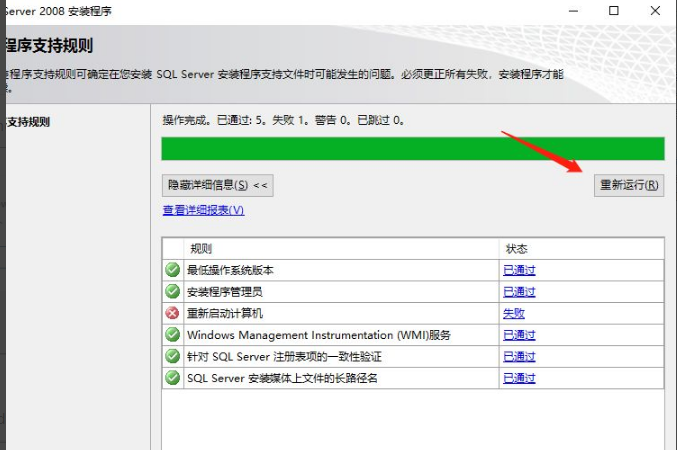677x450 pixels.
Task: Open 已通过 status link for 最低操作系统版本
Action: [519, 270]
